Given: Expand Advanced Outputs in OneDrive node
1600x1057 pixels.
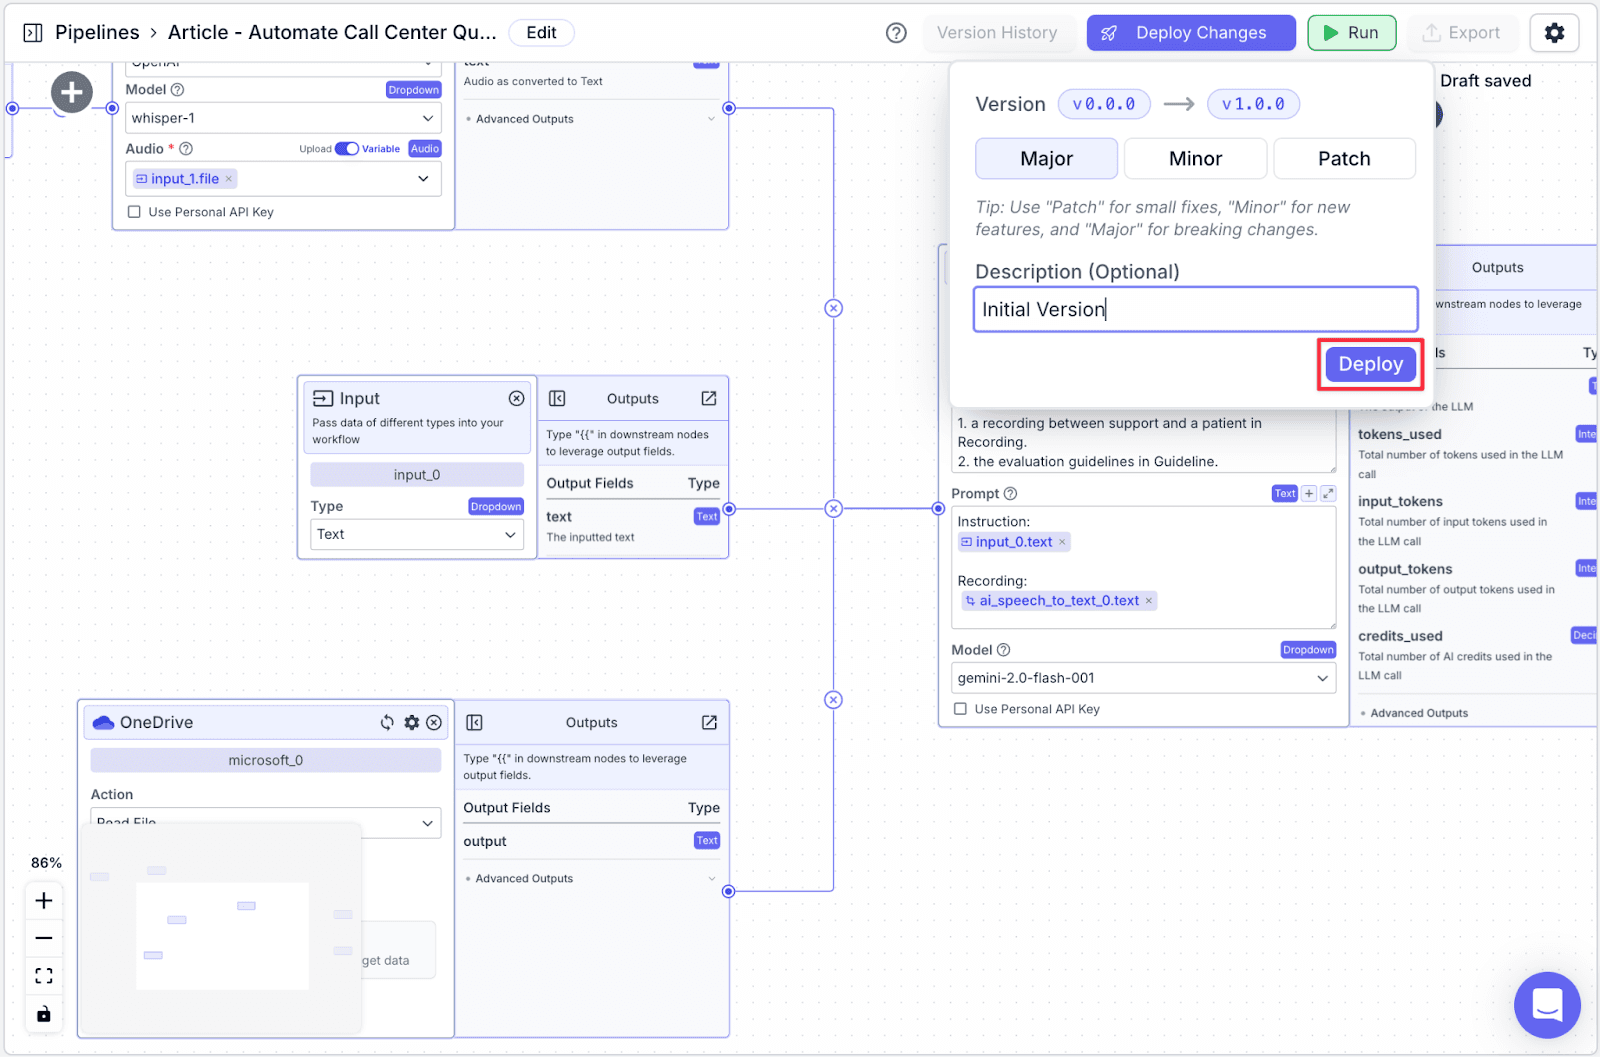Looking at the screenshot, I should tap(590, 879).
